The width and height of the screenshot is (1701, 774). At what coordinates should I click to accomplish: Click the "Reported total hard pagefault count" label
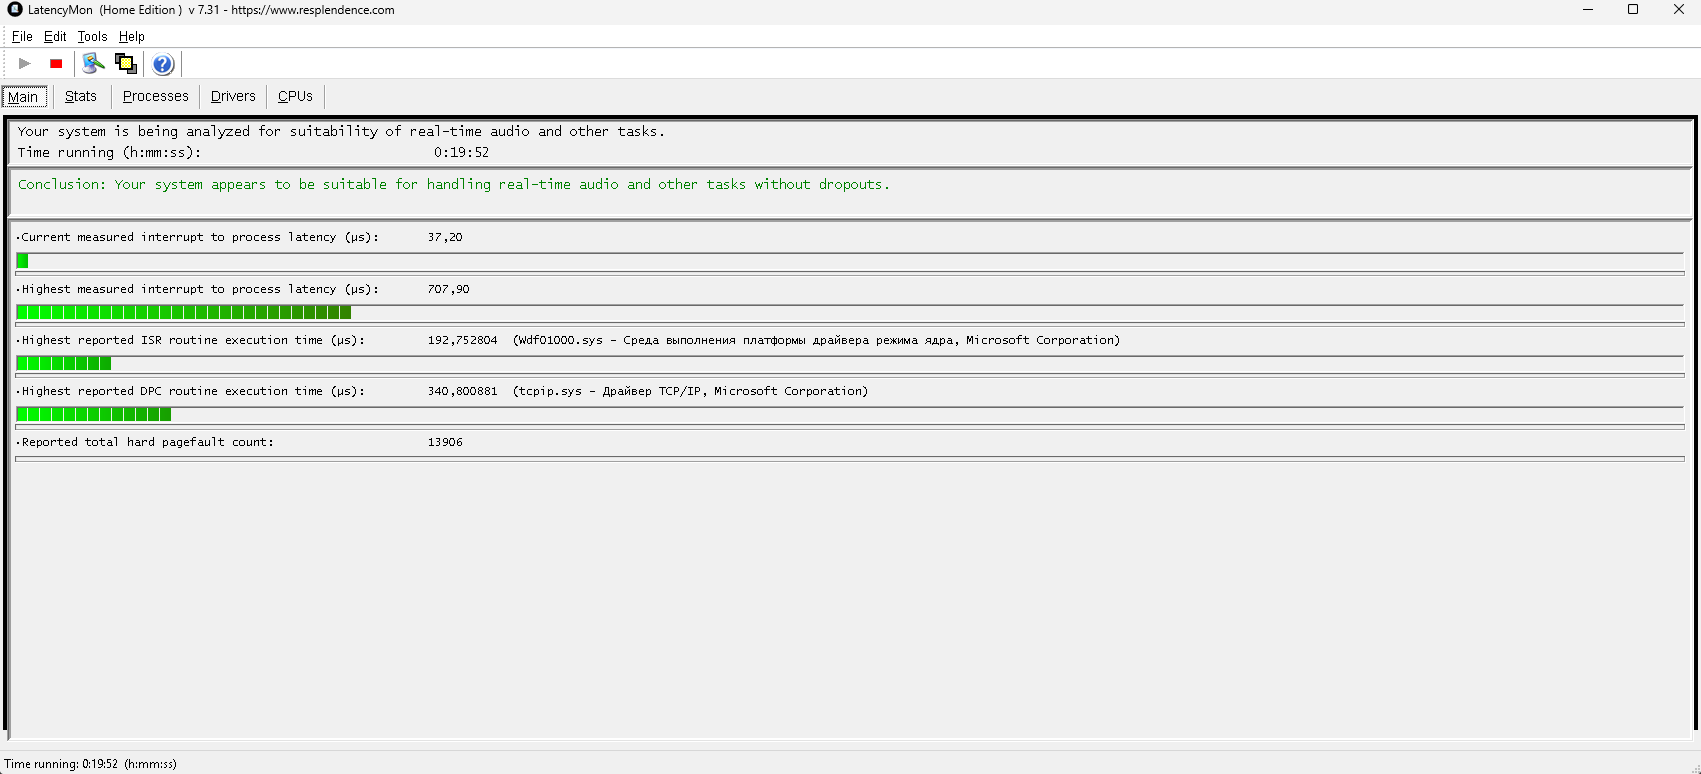(145, 443)
